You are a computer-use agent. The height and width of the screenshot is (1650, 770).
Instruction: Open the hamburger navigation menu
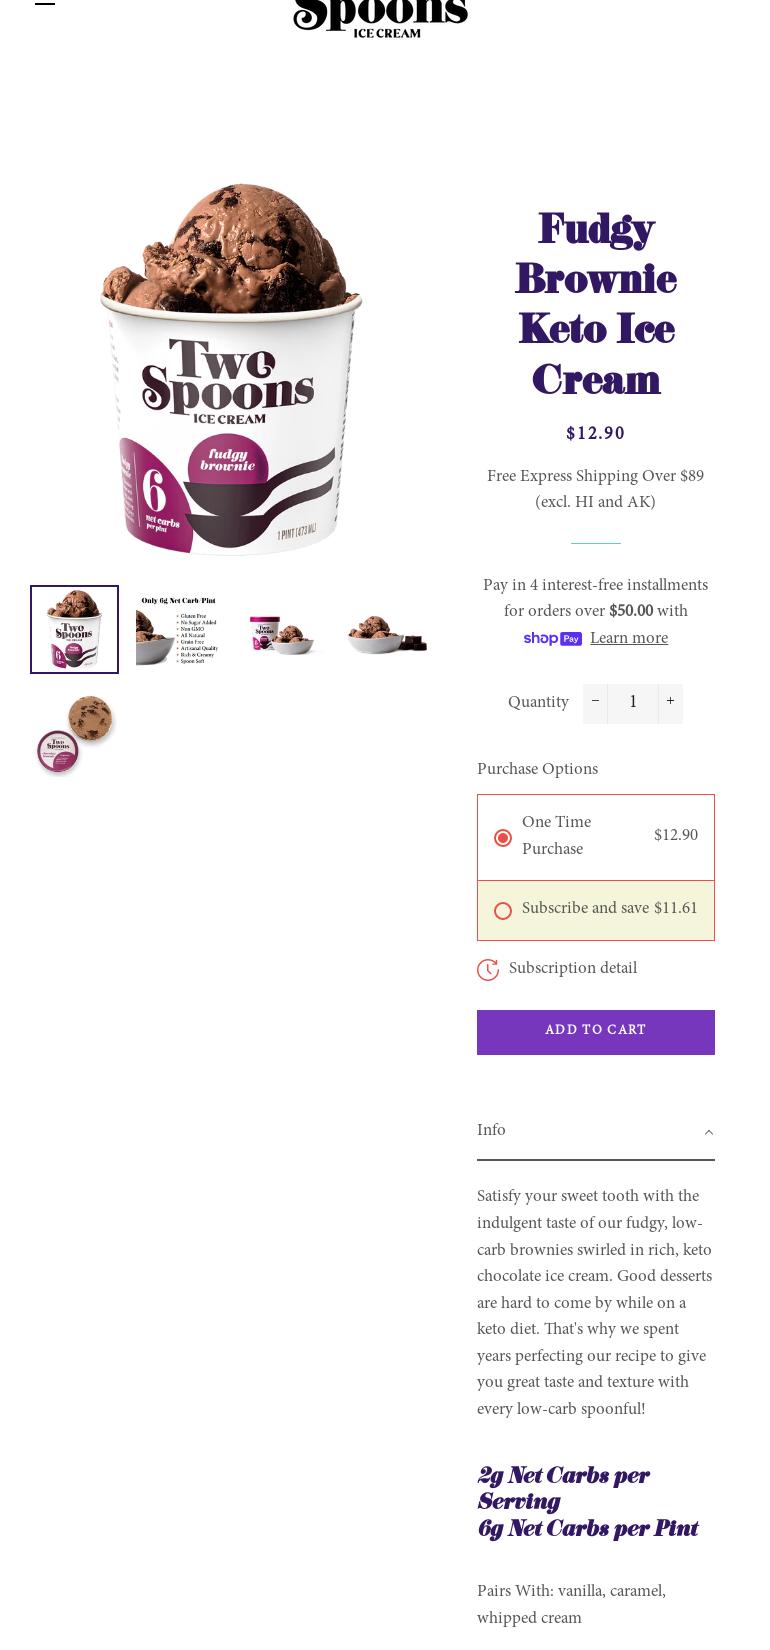pos(45,3)
